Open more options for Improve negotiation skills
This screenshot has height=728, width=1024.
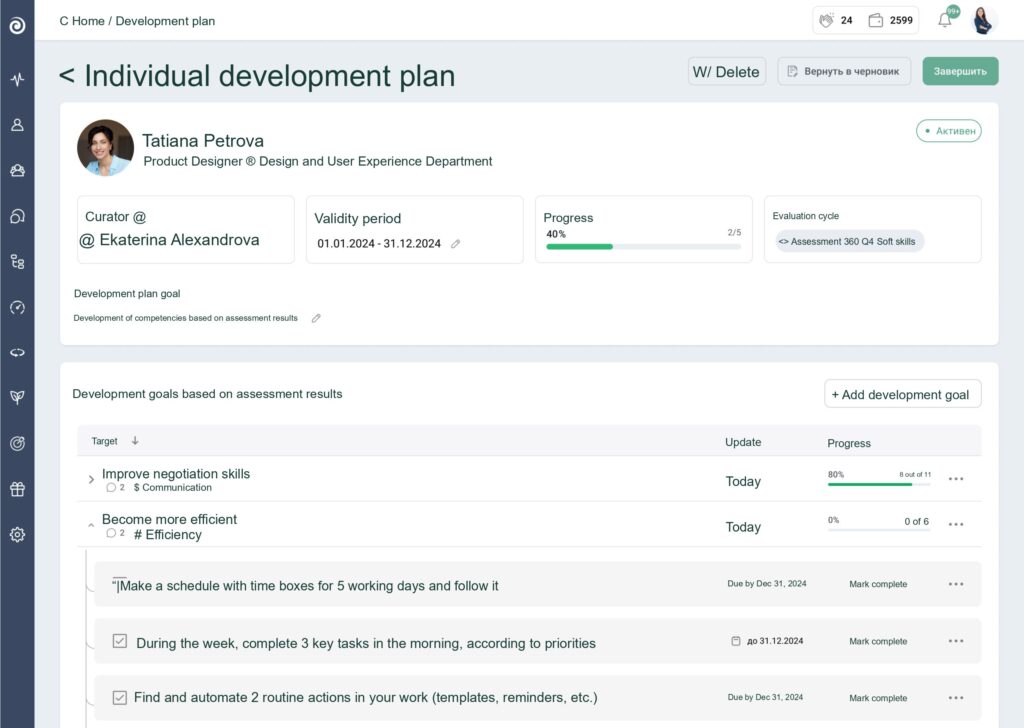click(956, 479)
